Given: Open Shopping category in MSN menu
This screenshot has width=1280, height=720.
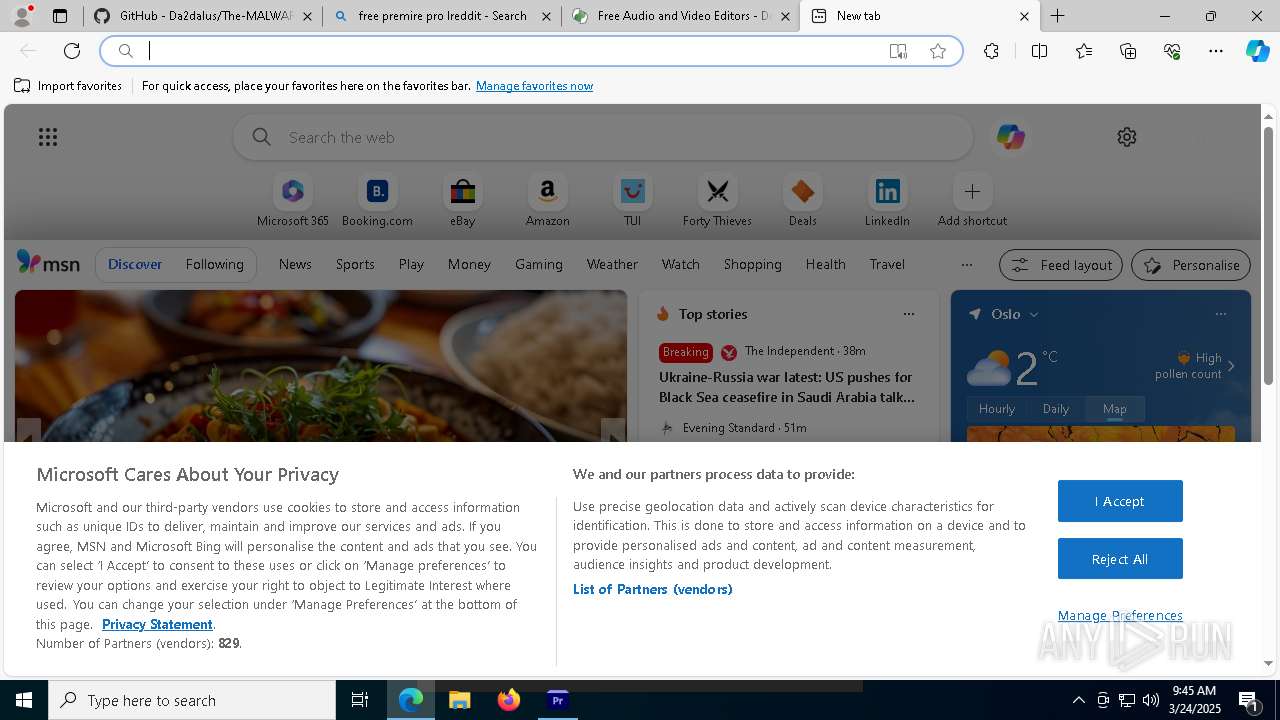Looking at the screenshot, I should [753, 264].
